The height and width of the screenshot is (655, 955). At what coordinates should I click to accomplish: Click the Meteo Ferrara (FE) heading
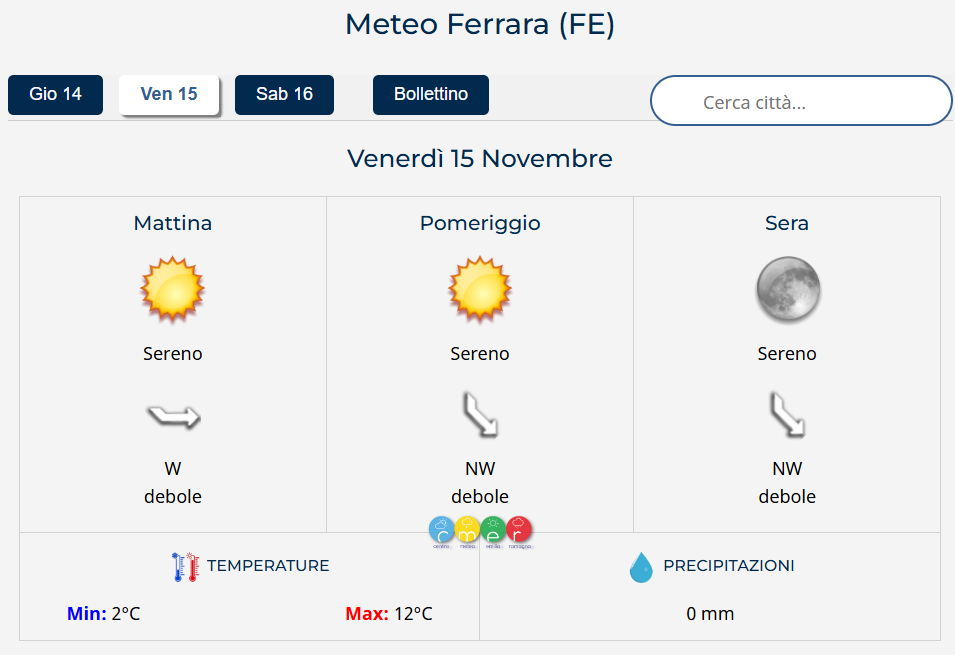[479, 24]
